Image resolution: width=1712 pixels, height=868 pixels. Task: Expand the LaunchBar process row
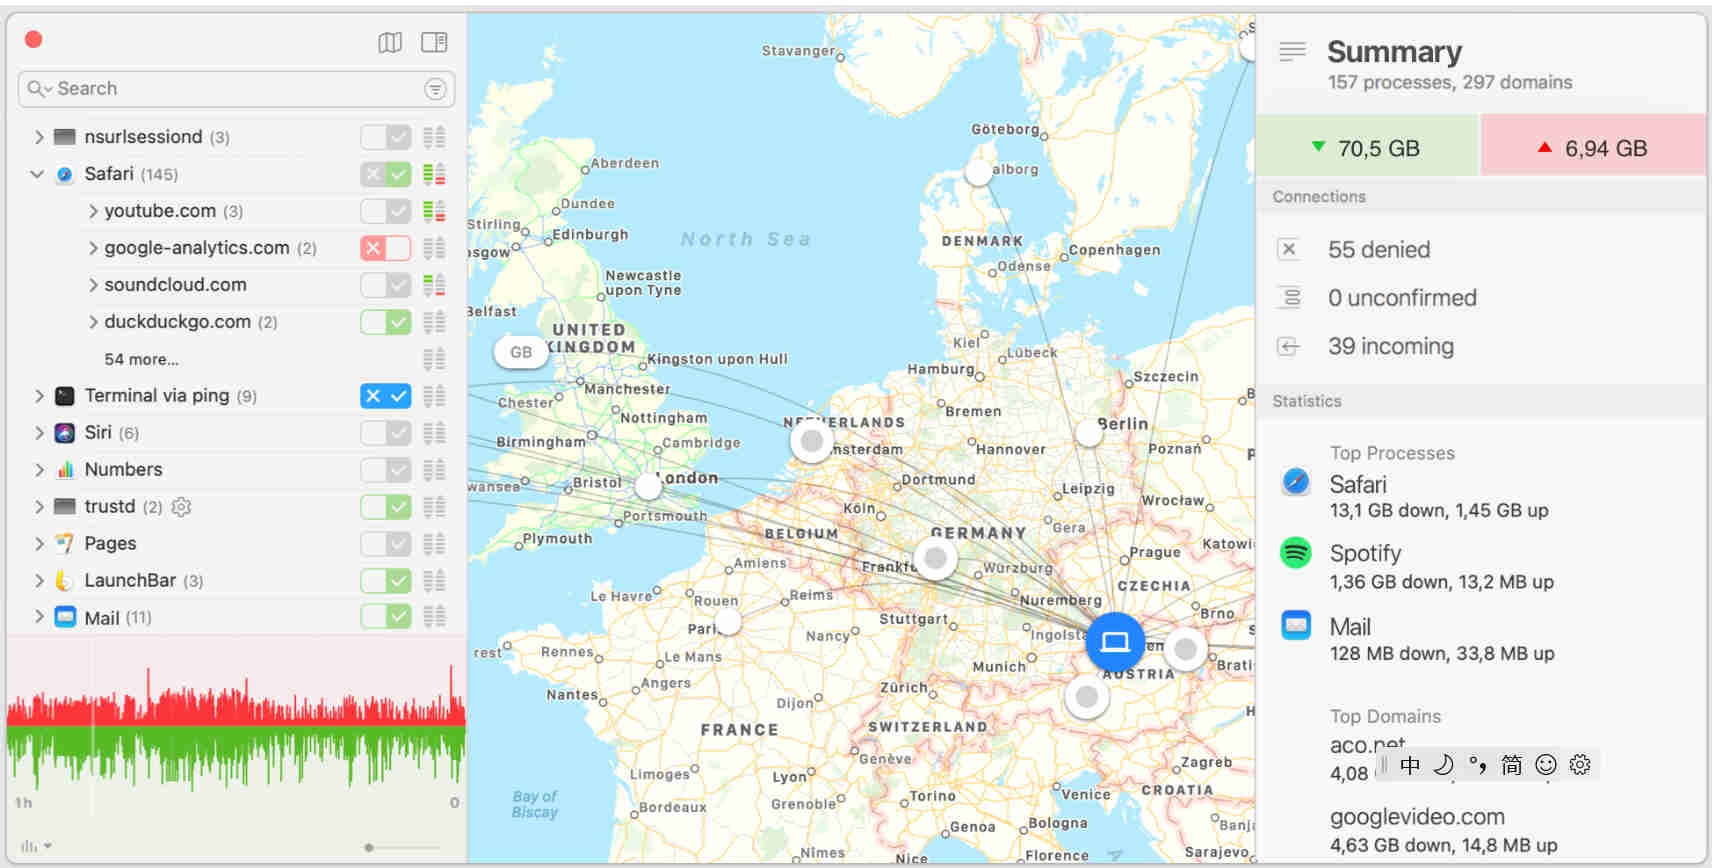[39, 581]
